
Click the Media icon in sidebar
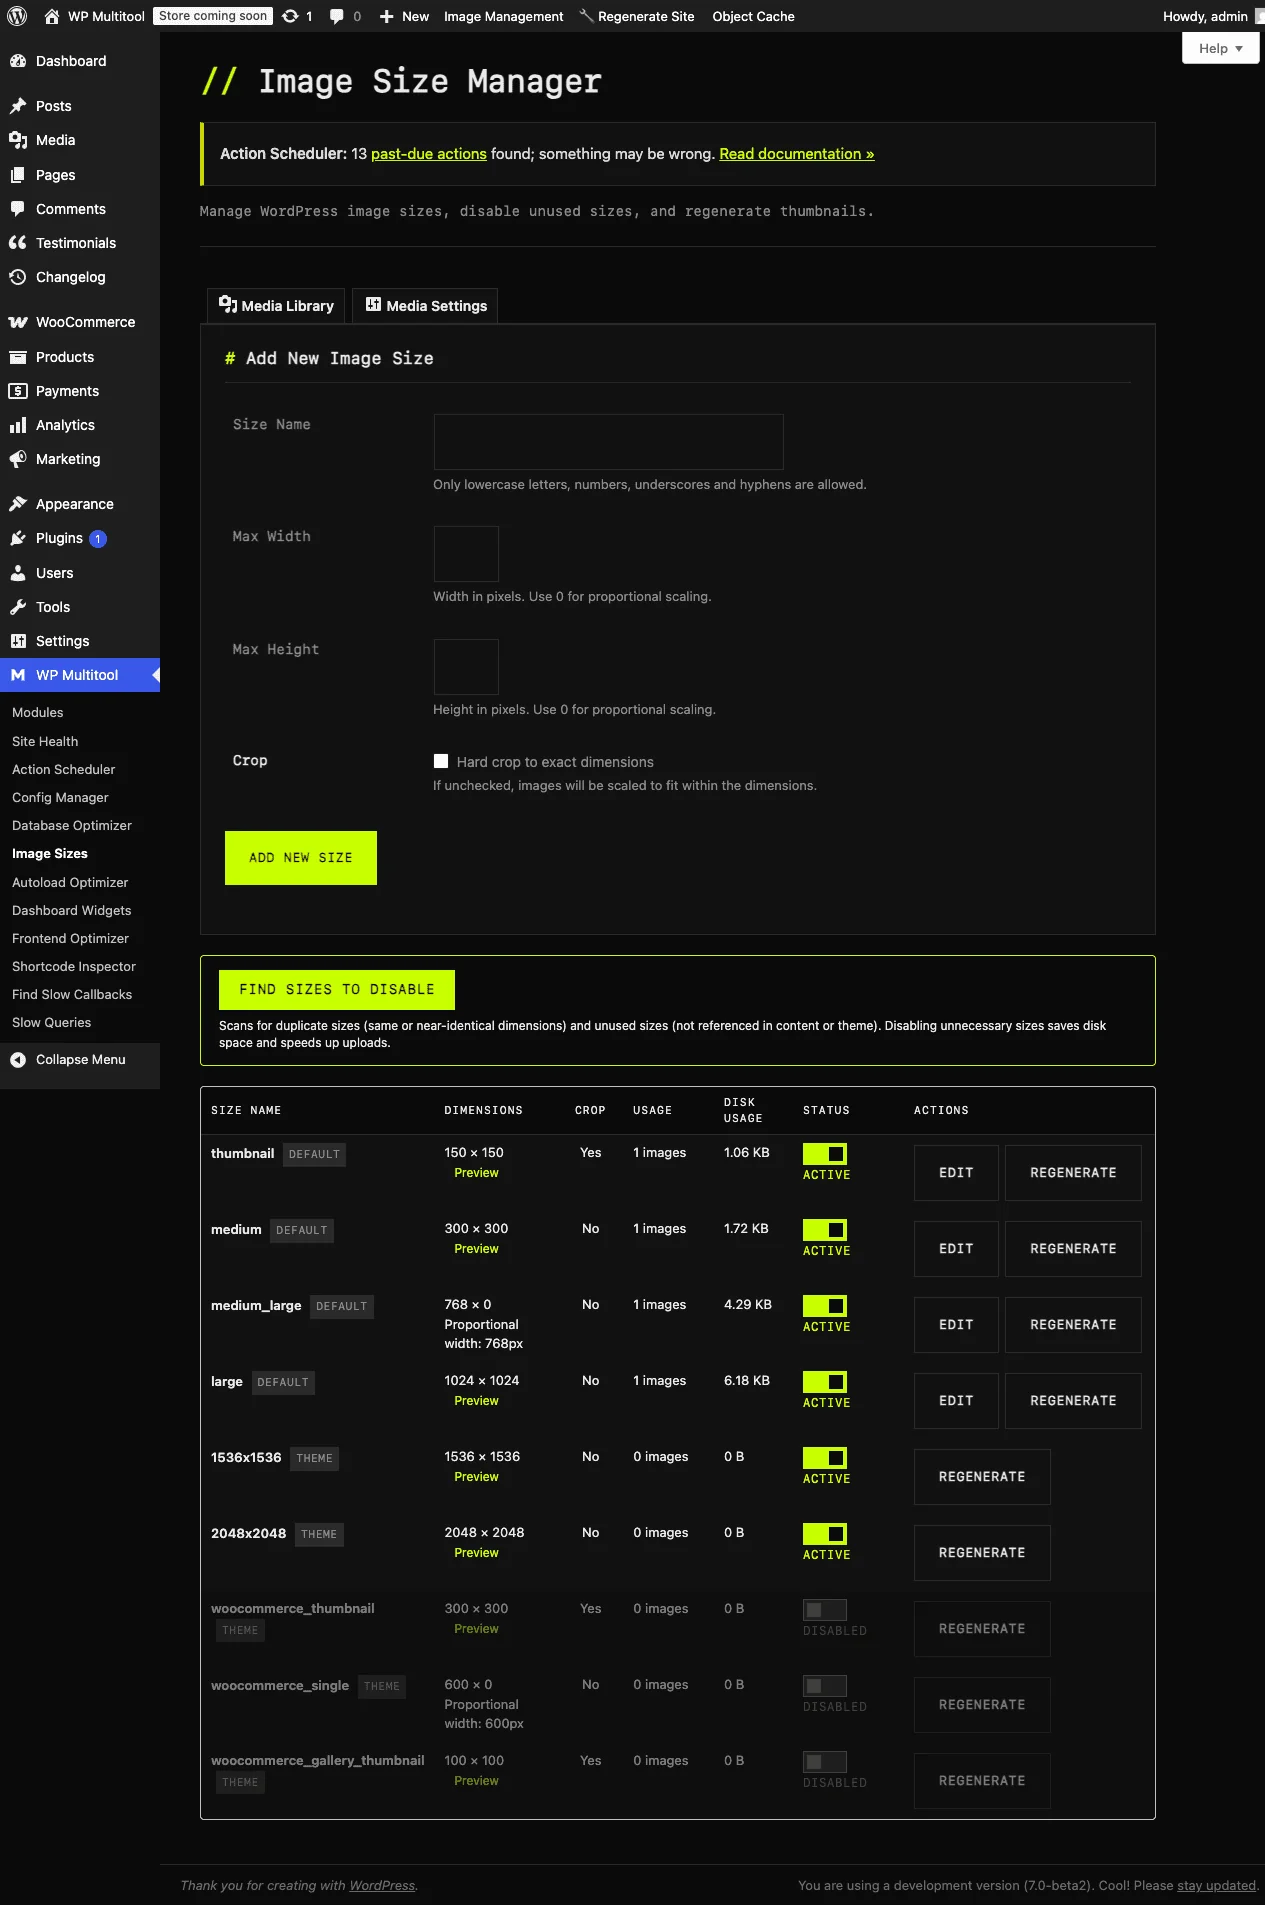[18, 140]
